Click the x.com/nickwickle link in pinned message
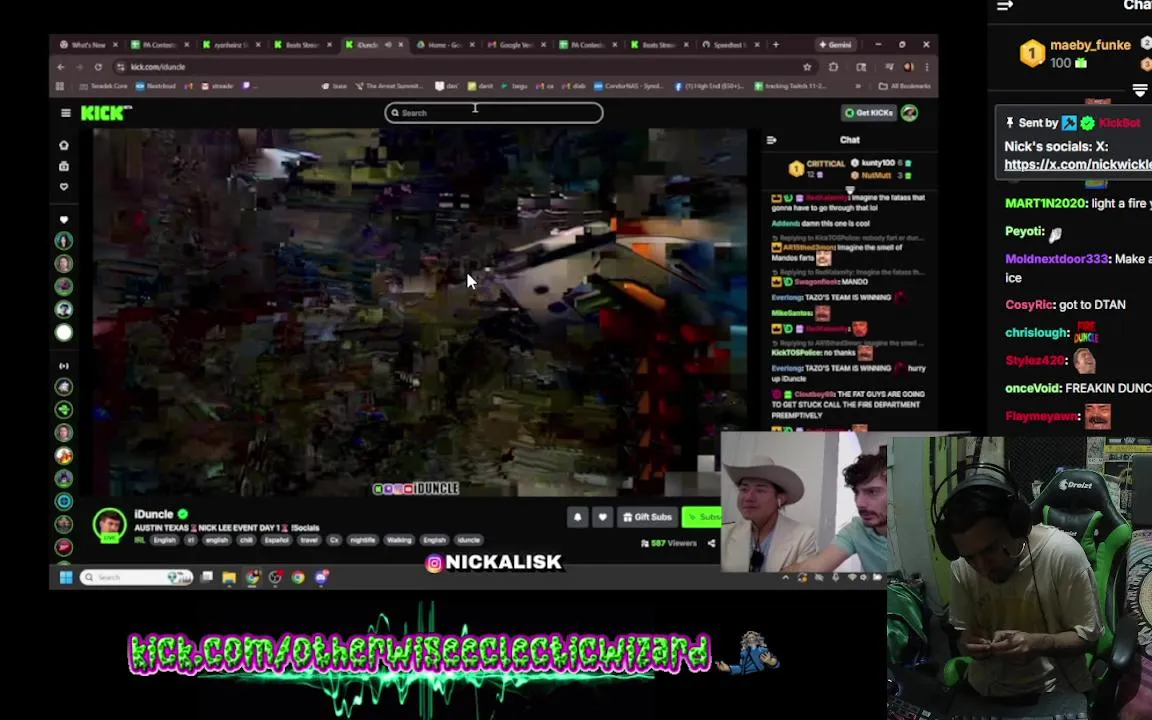Screen dimensions: 1152x720 coord(1078,165)
